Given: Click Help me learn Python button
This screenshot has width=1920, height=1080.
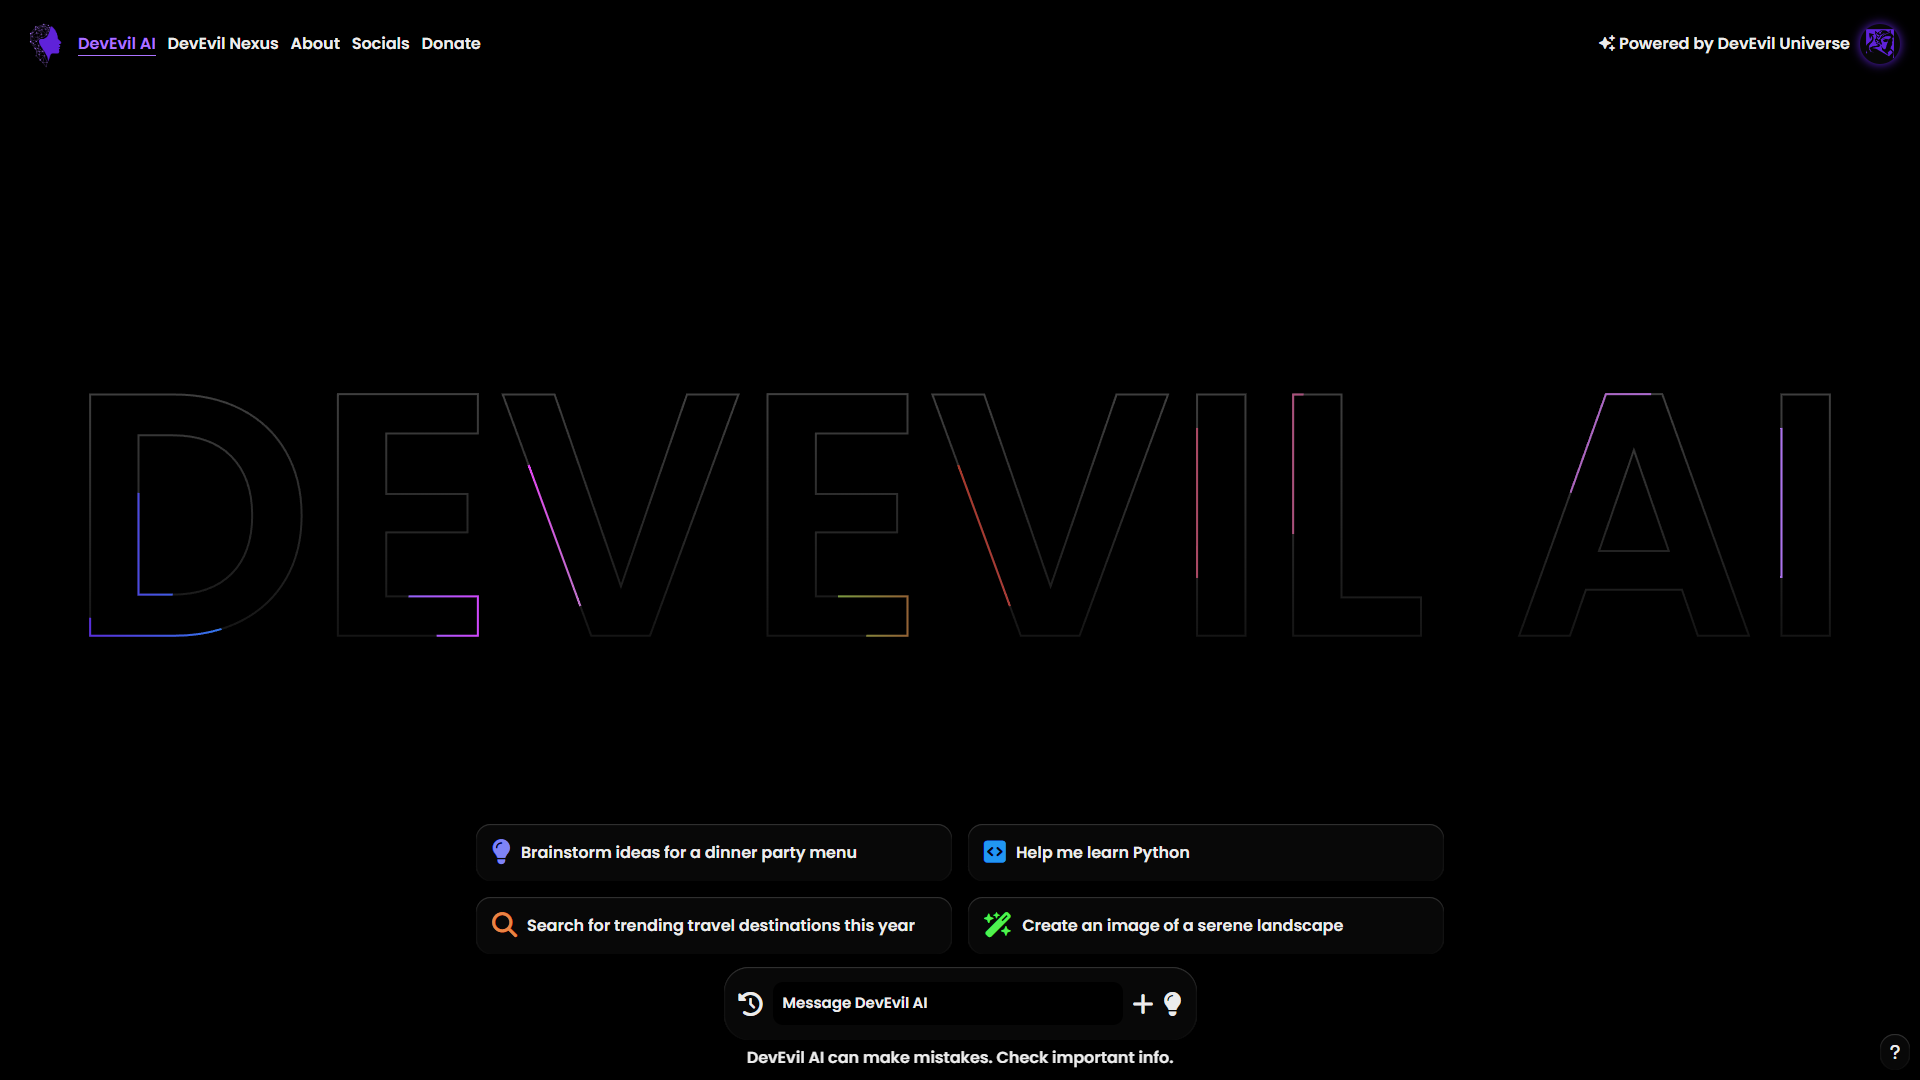Looking at the screenshot, I should (x=1205, y=851).
